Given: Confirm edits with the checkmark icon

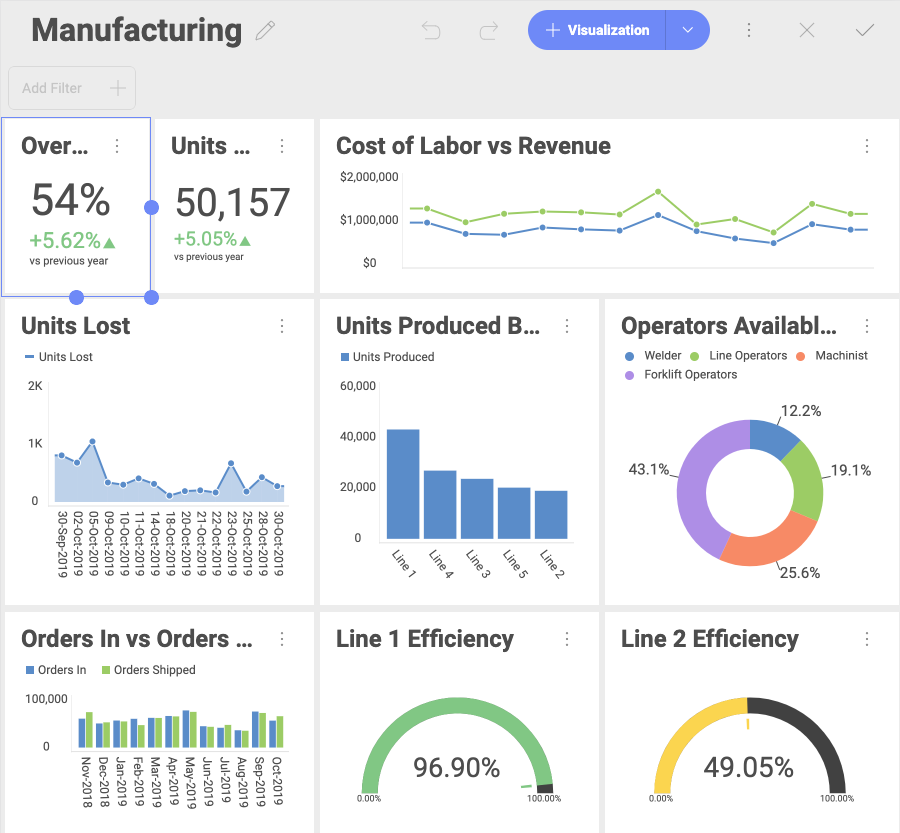Looking at the screenshot, I should pos(865,31).
